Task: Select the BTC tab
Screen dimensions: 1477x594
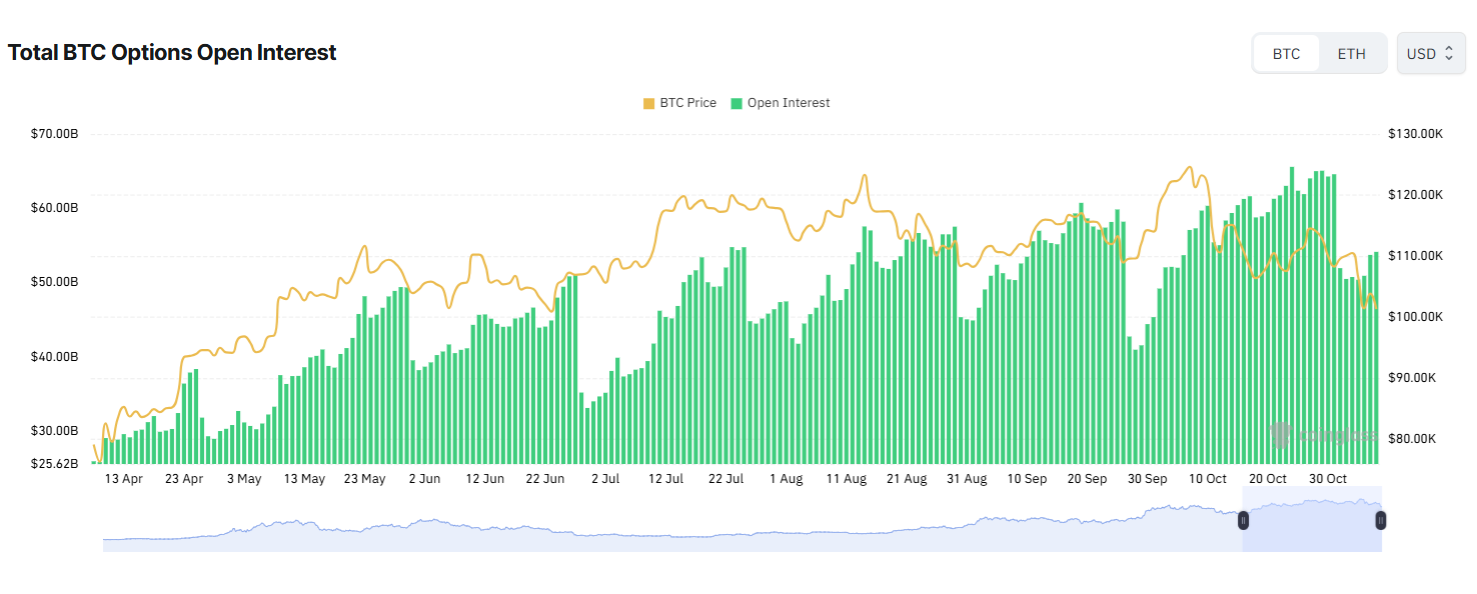Action: pyautogui.click(x=1286, y=53)
